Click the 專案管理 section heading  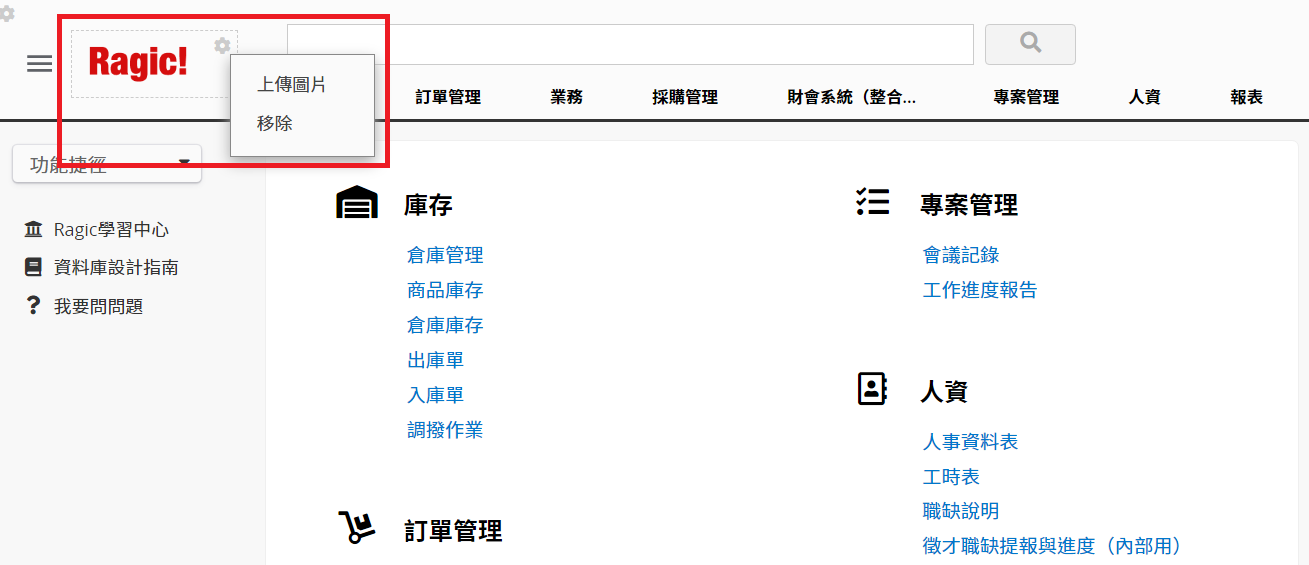coord(969,205)
